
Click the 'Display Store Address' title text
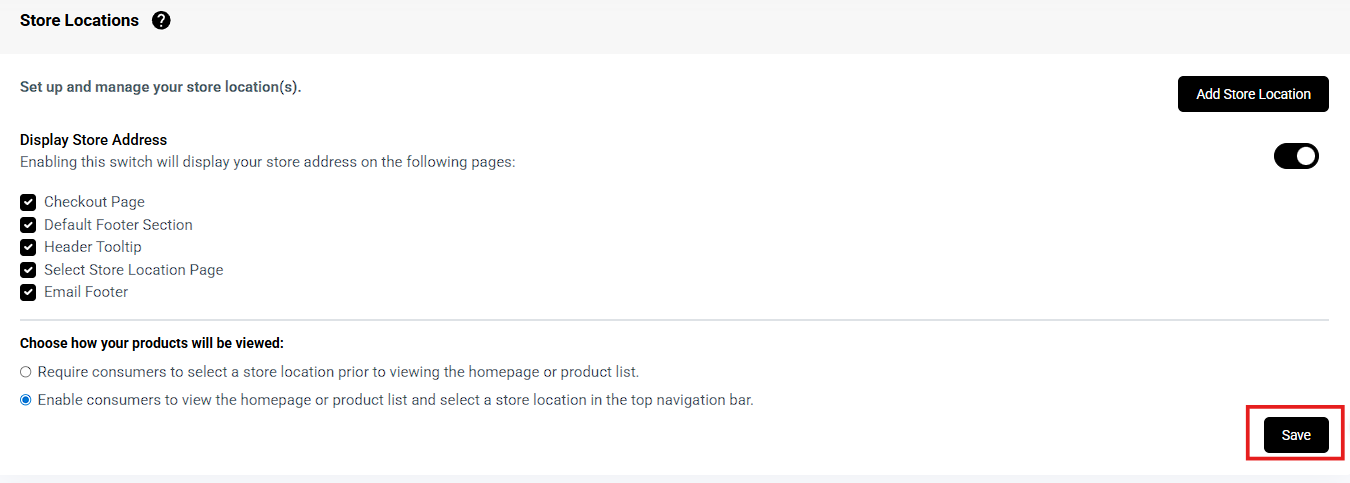[x=93, y=140]
